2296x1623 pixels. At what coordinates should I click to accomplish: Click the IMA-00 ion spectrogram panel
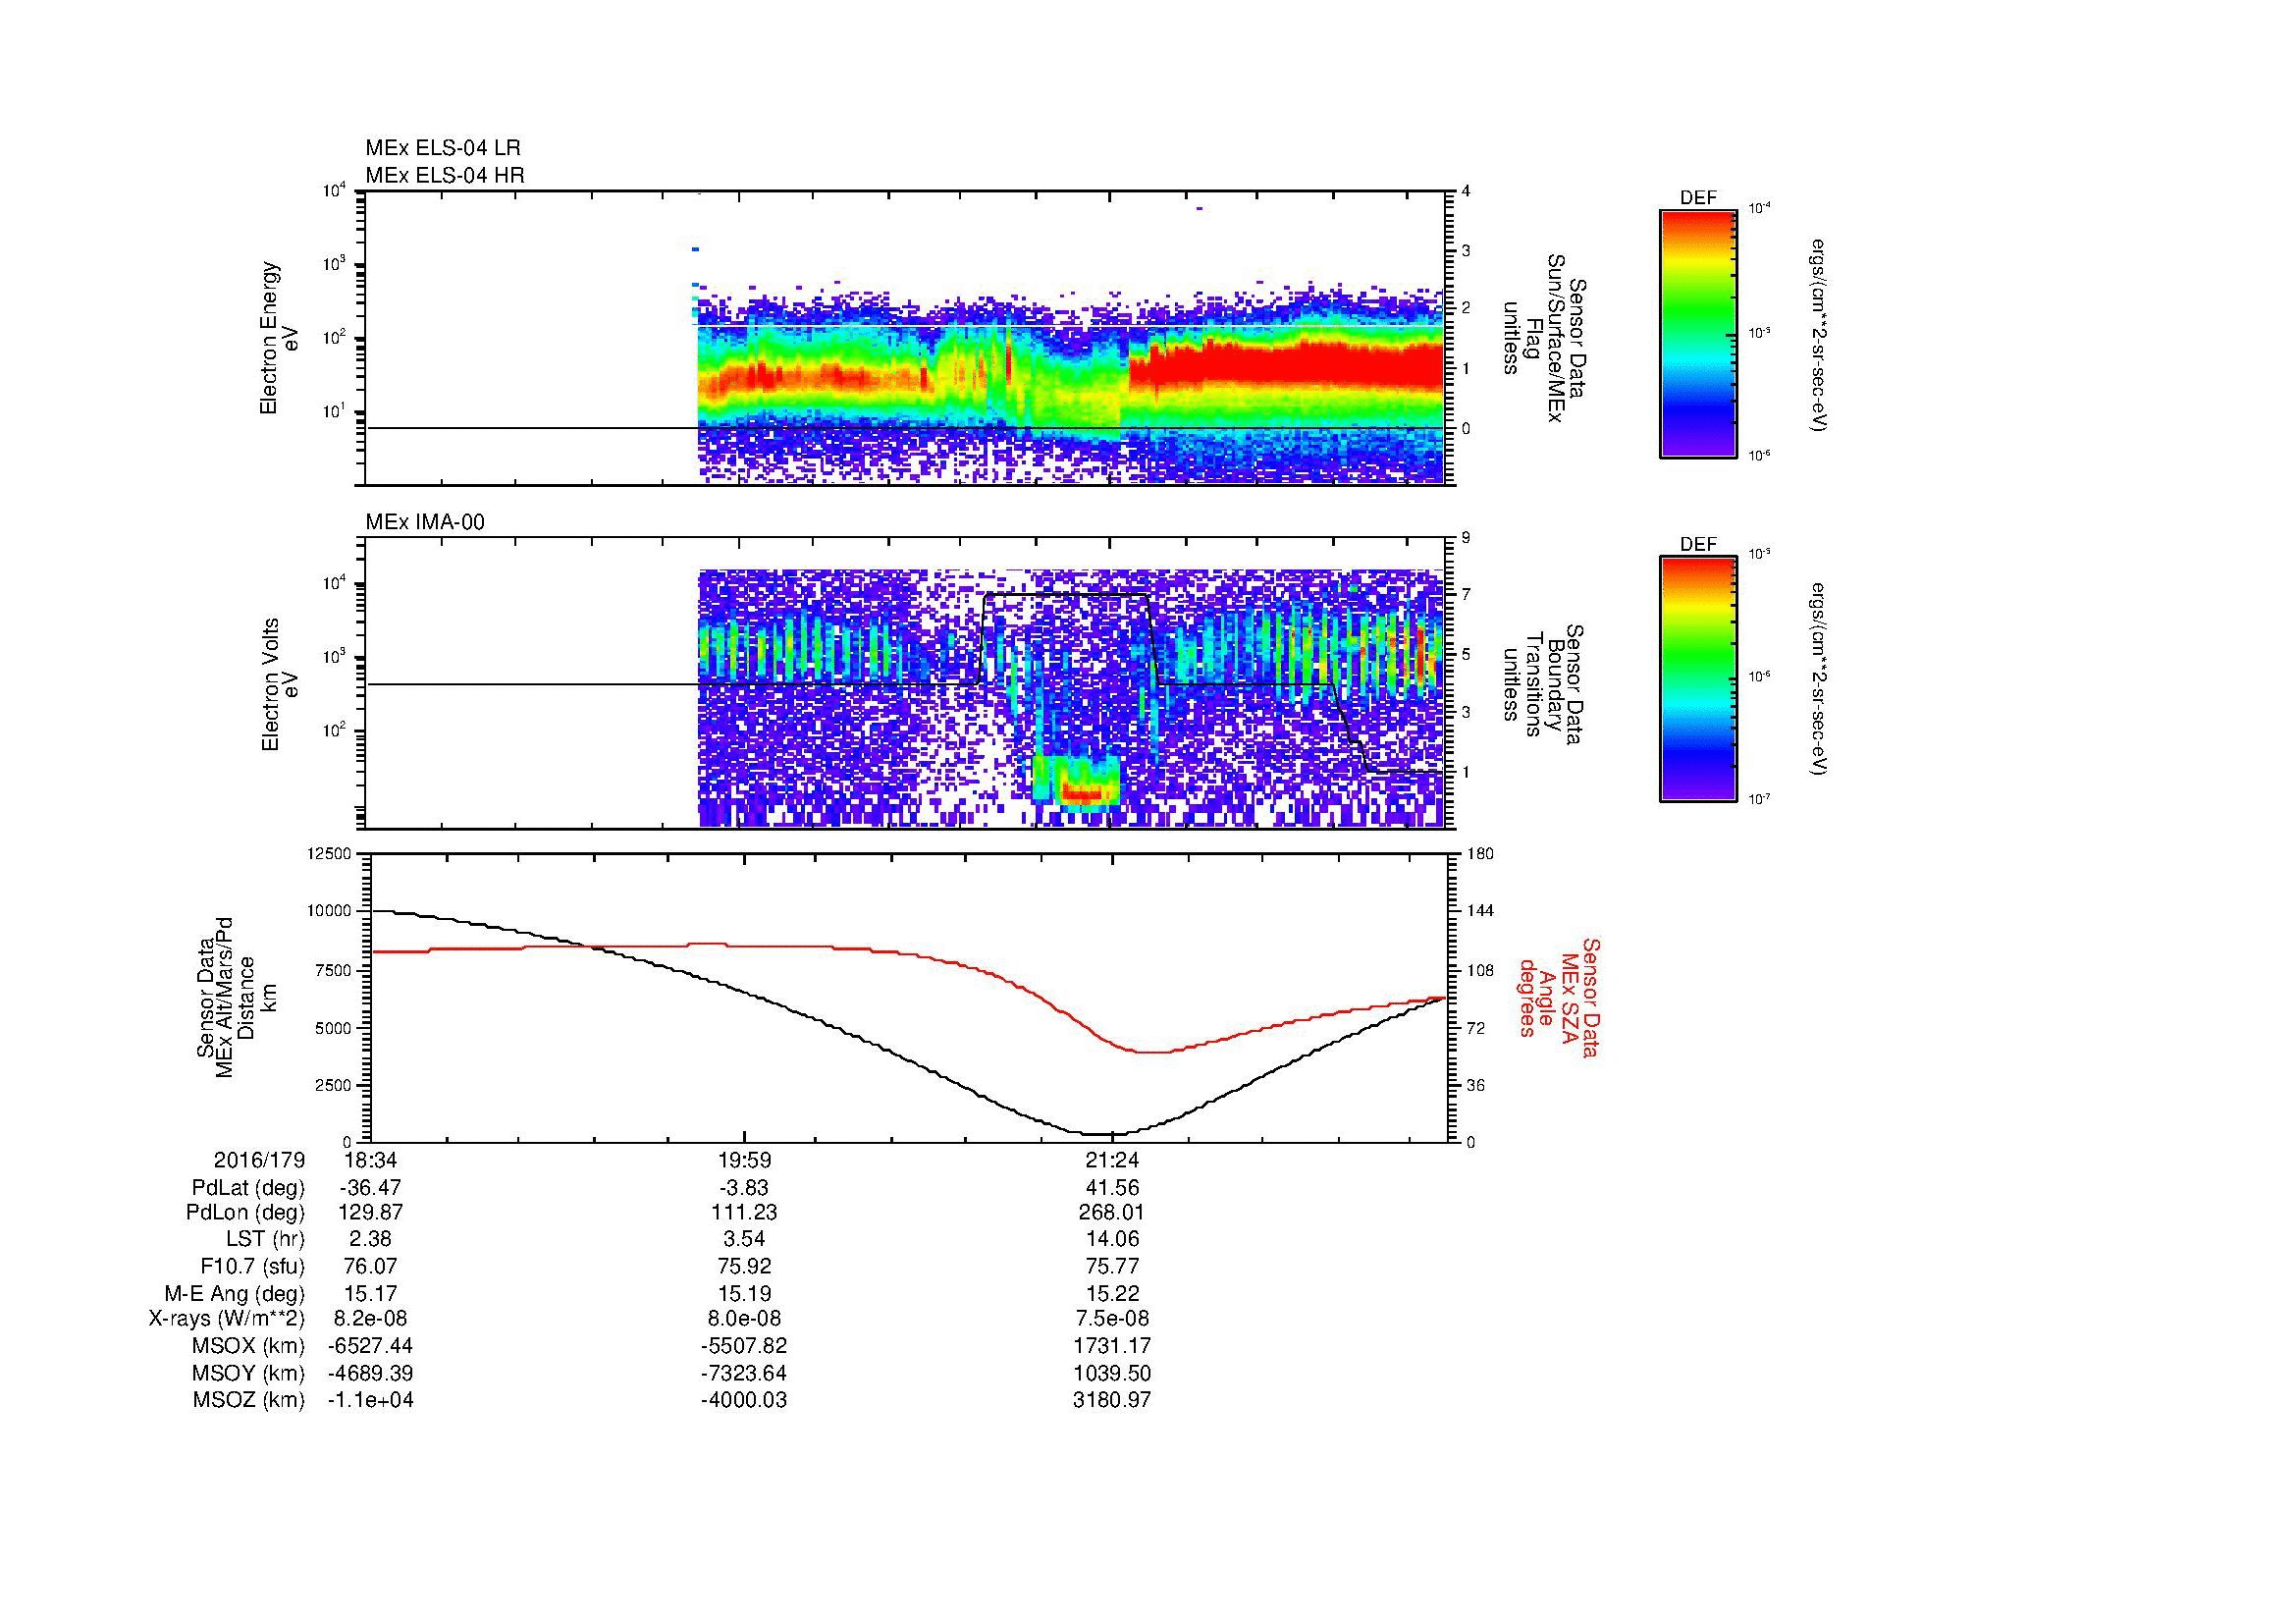(x=907, y=683)
